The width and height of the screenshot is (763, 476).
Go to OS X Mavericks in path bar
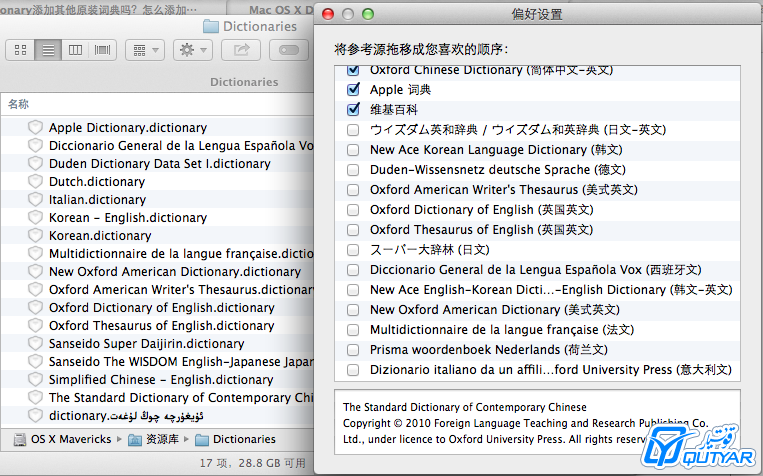[x=71, y=439]
